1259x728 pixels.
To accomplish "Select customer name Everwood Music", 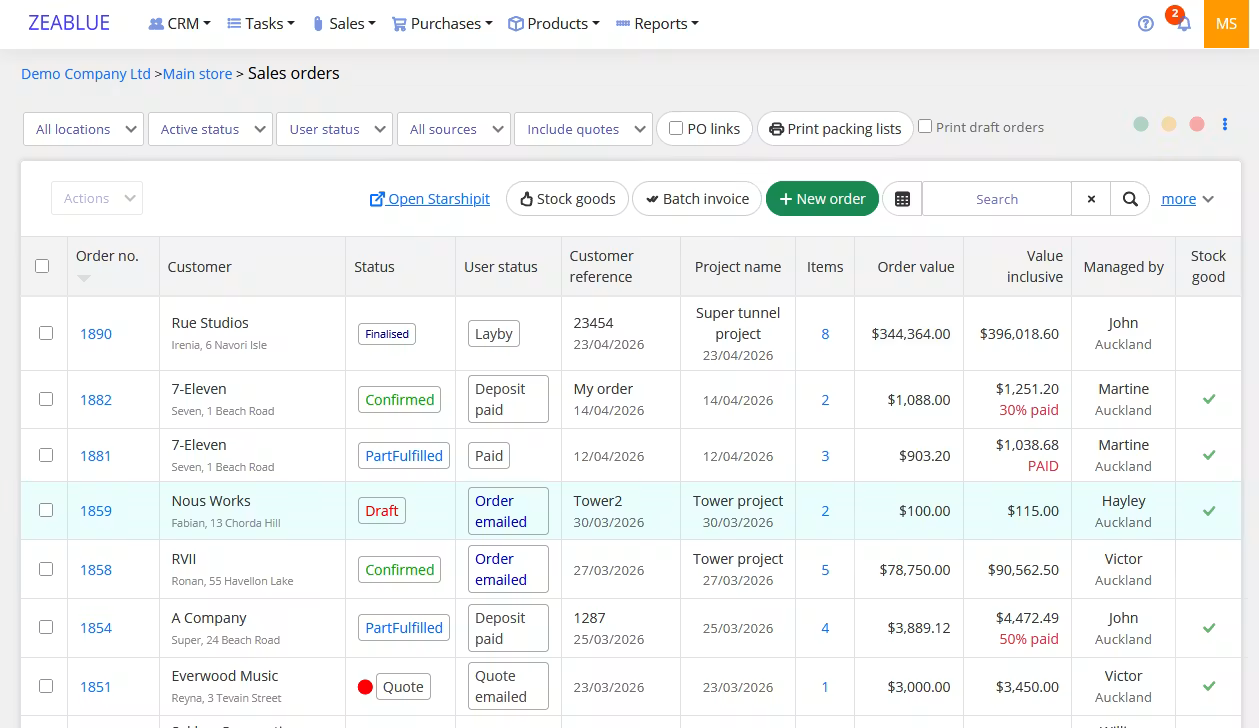I will [x=225, y=676].
